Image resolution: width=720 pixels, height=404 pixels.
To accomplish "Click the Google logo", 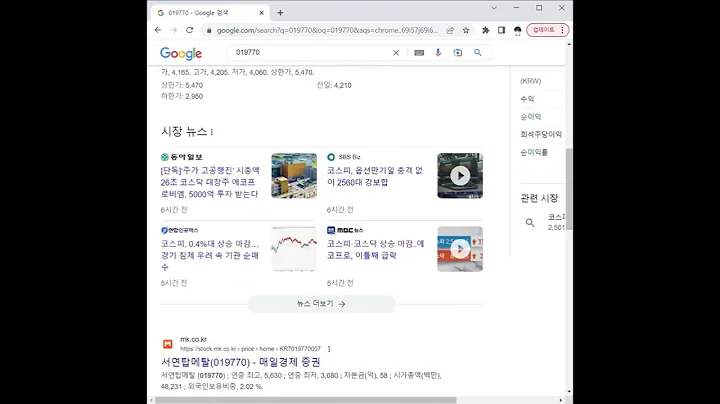I will (181, 53).
